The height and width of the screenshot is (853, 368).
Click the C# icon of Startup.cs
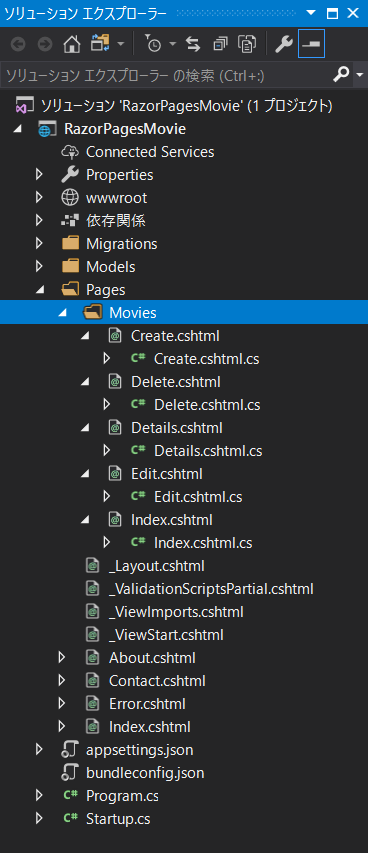70,818
